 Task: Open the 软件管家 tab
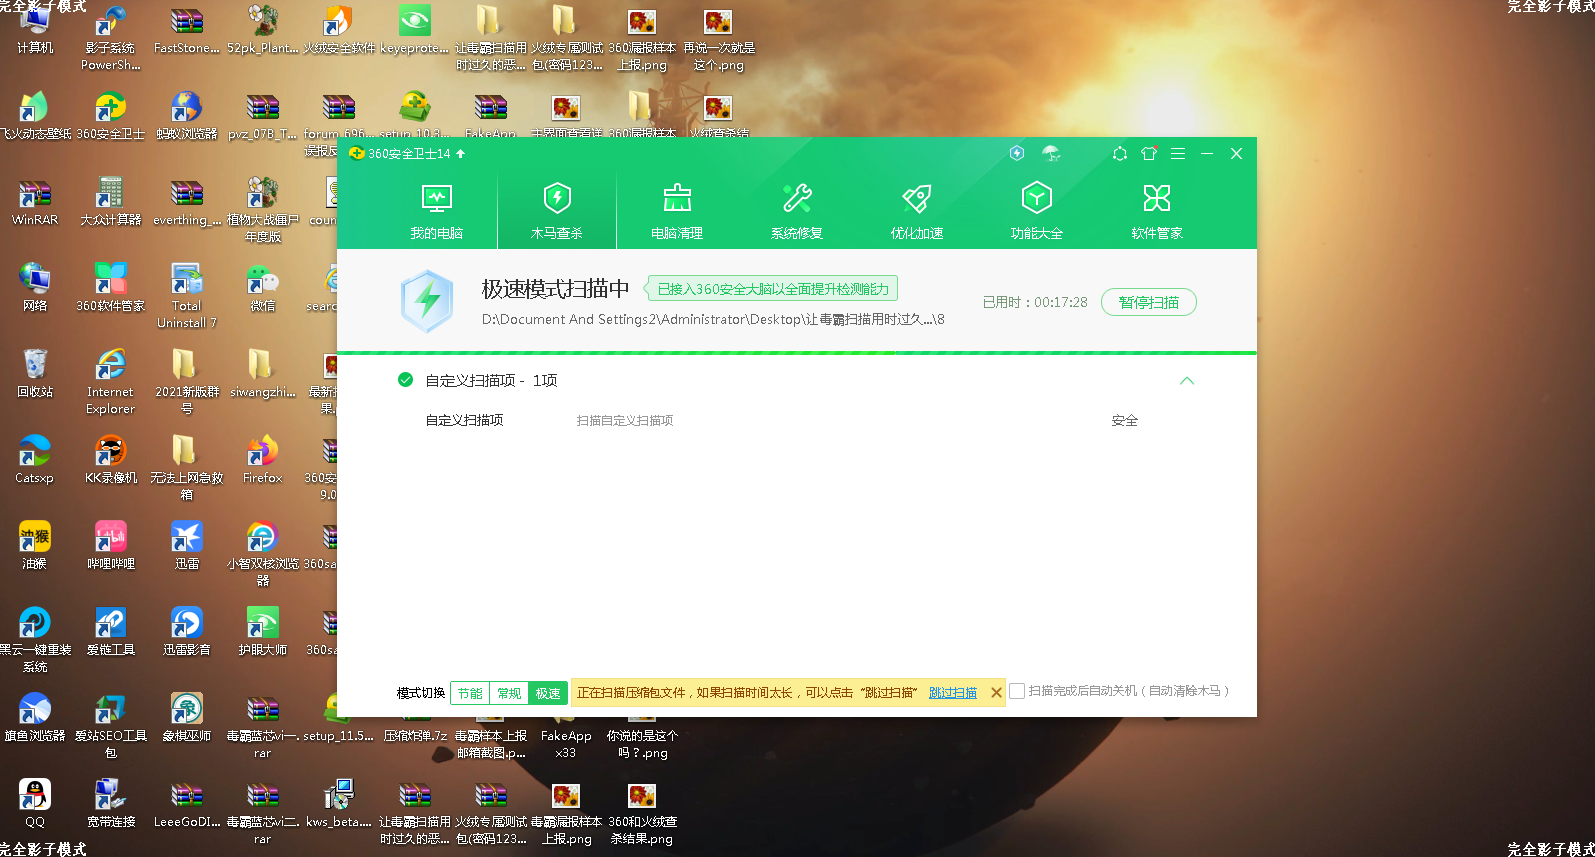(1157, 211)
